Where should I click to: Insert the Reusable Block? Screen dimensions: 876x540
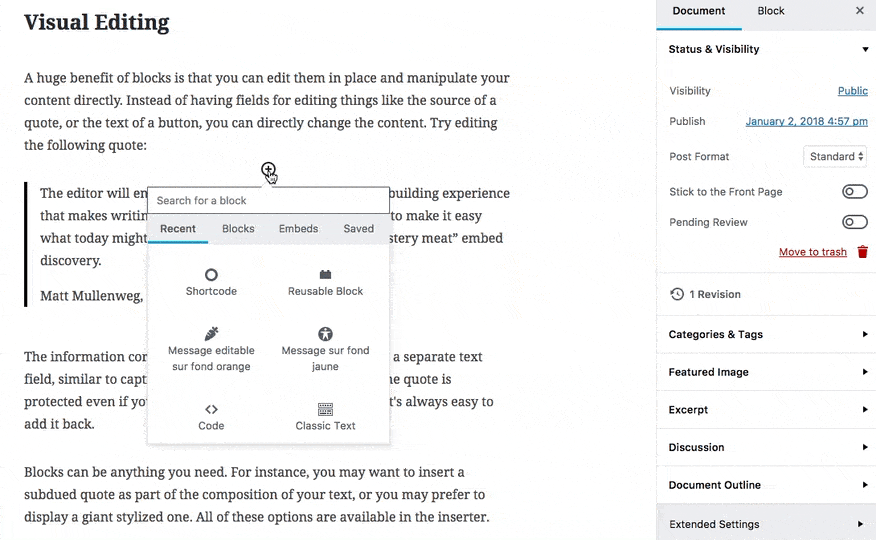click(x=325, y=282)
